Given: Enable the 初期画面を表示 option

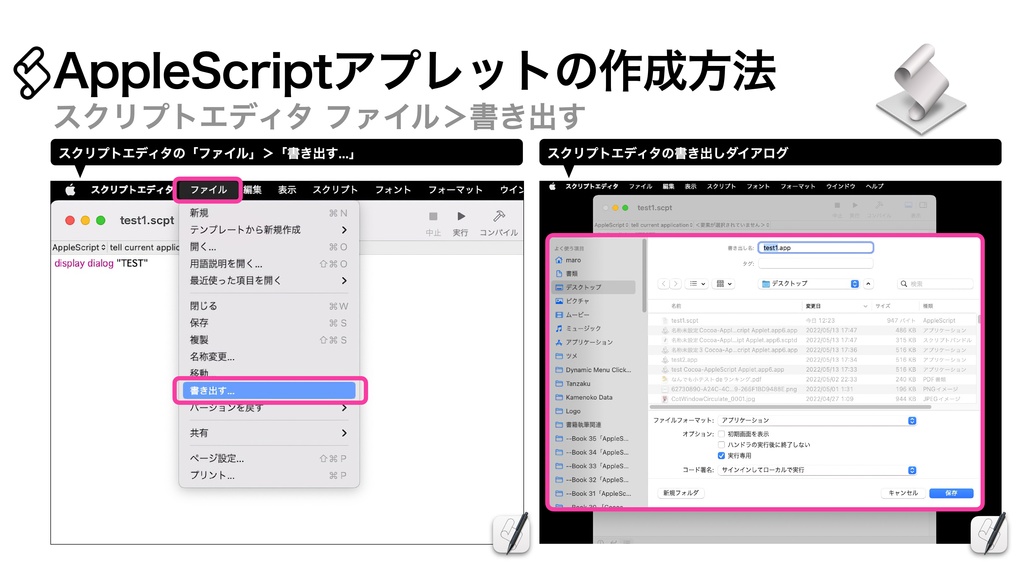Looking at the screenshot, I should (x=721, y=434).
